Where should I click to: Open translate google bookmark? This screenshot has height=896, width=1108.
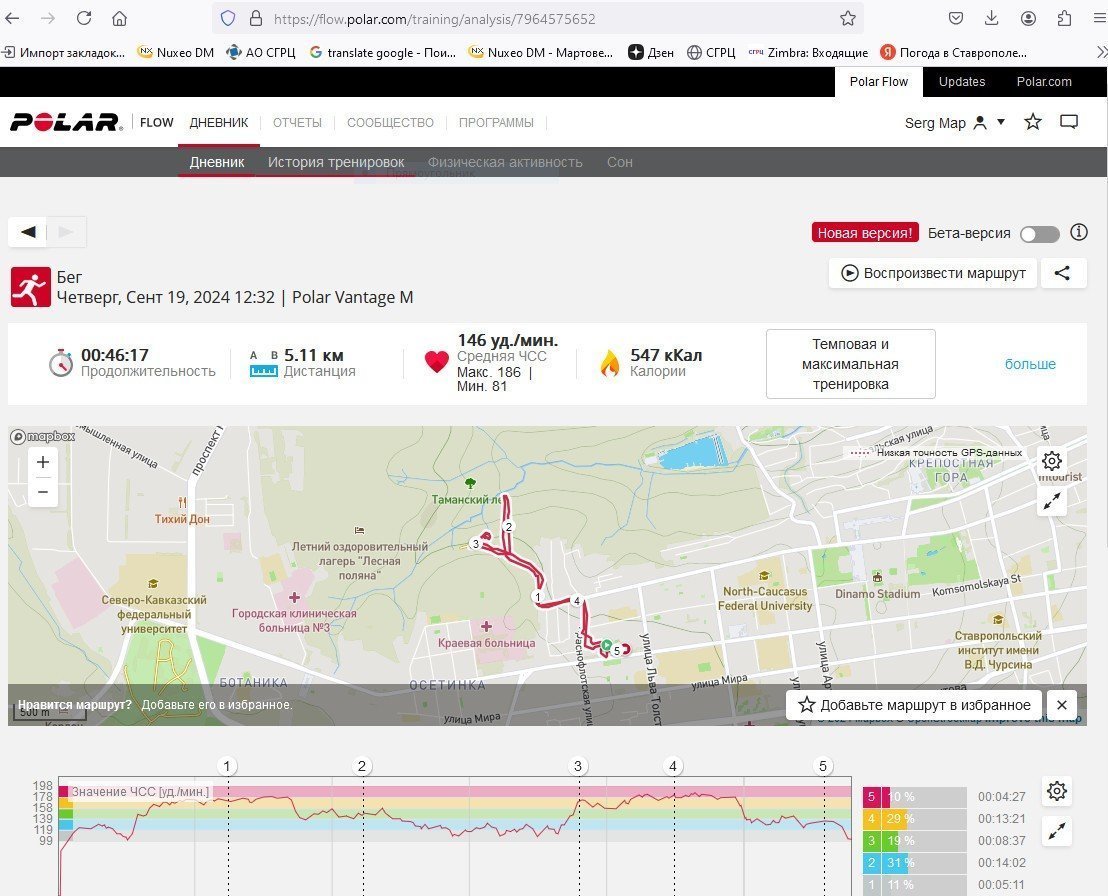tap(383, 52)
